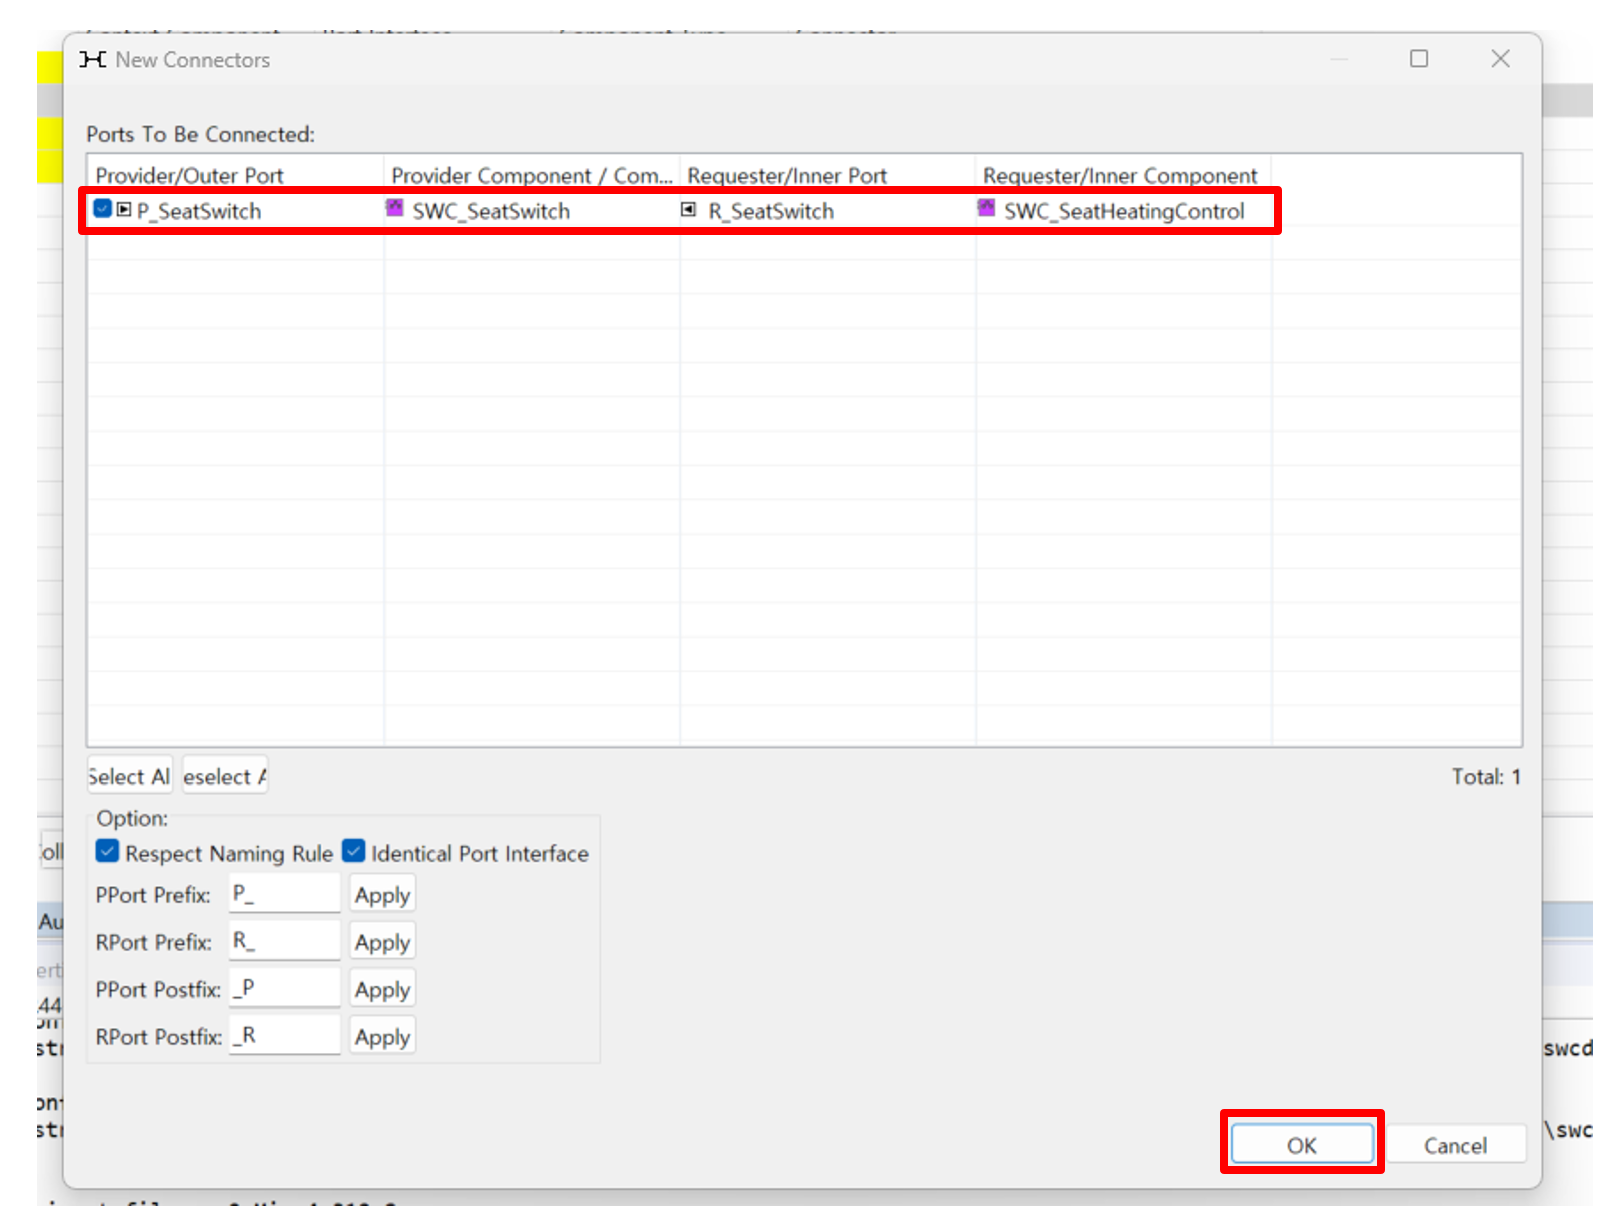Click the R_SeatSwitch requester port icon
The image size is (1618, 1219).
tap(688, 210)
